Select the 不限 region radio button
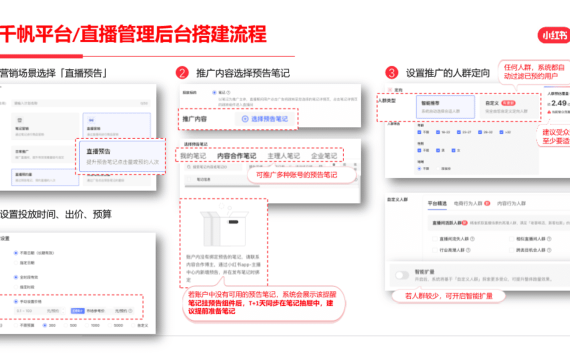The width and height of the screenshot is (570, 360). click(x=419, y=169)
